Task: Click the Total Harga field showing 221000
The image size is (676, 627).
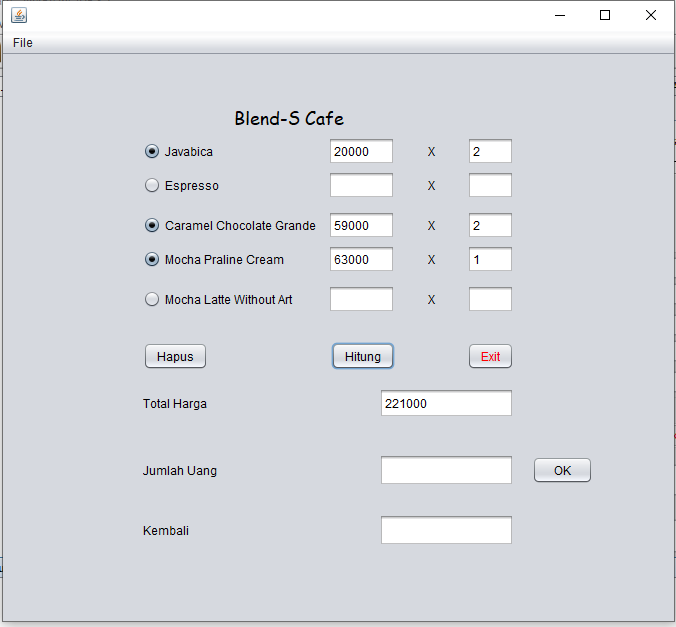Action: click(x=446, y=403)
